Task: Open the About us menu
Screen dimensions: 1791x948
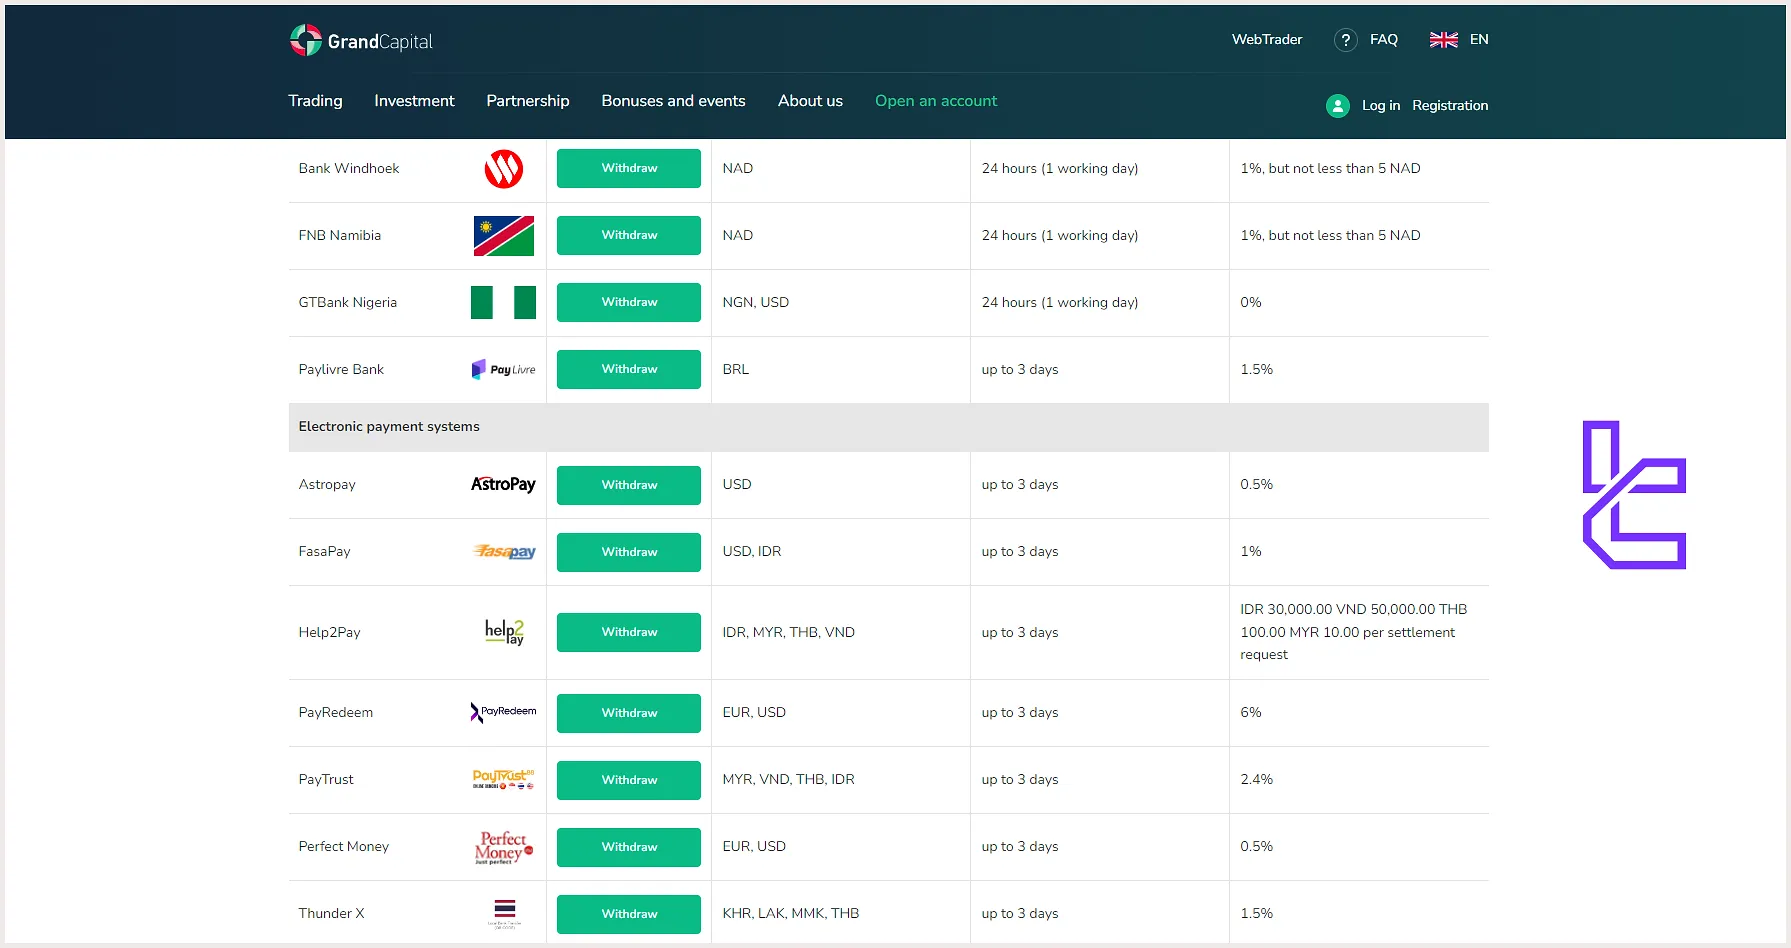Action: 810,101
